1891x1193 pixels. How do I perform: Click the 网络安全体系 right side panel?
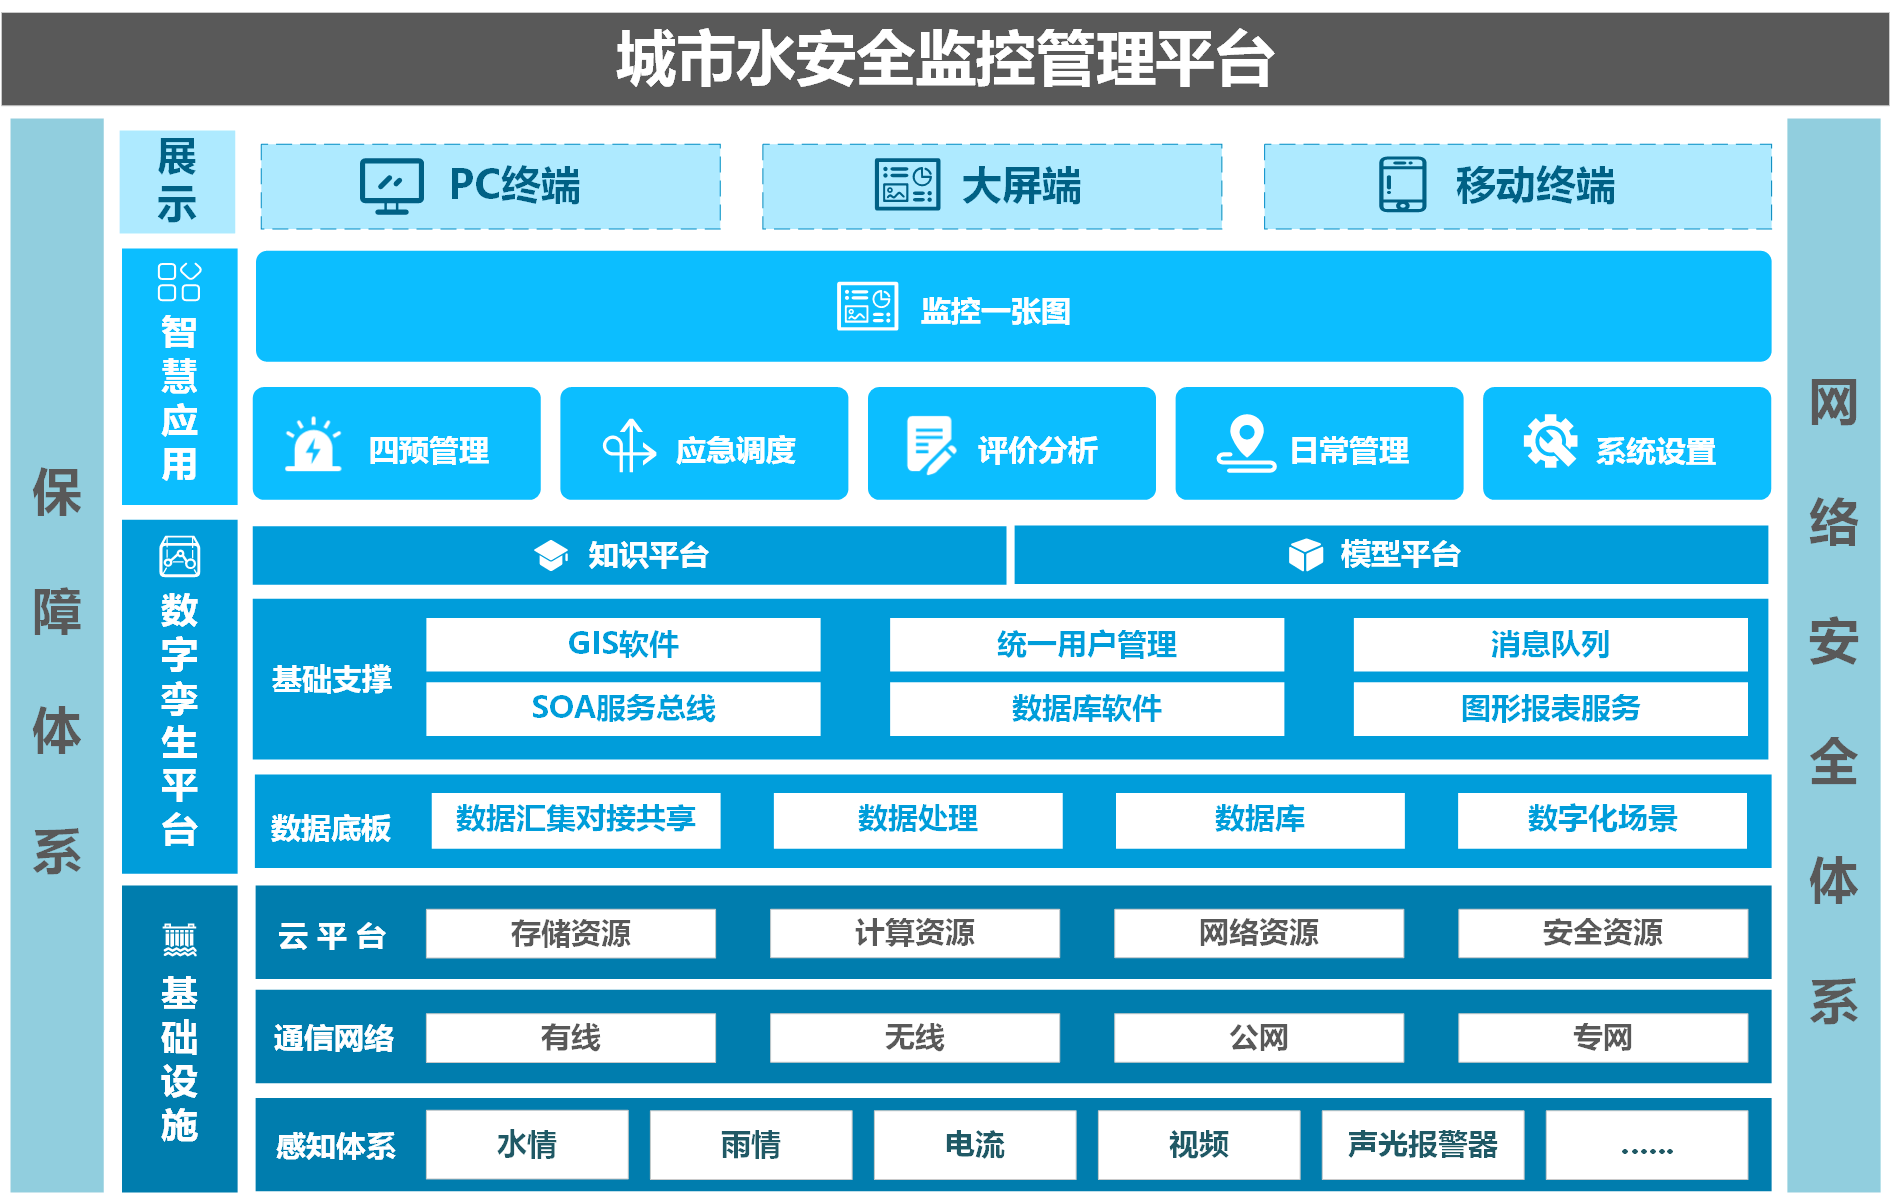[x=1832, y=655]
